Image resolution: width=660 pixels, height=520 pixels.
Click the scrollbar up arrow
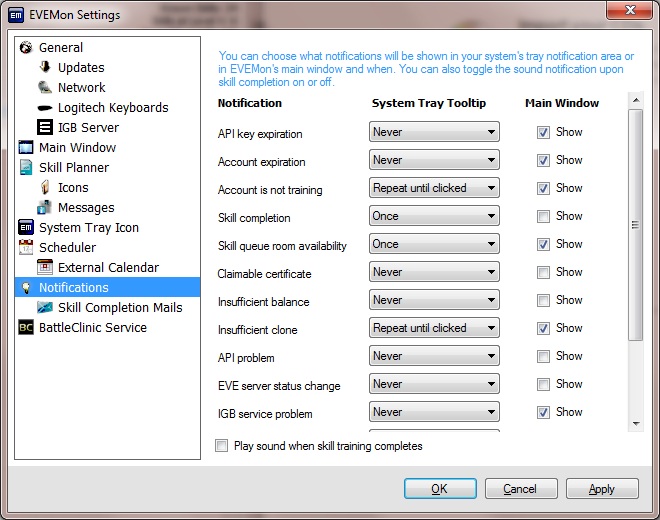pyautogui.click(x=636, y=100)
